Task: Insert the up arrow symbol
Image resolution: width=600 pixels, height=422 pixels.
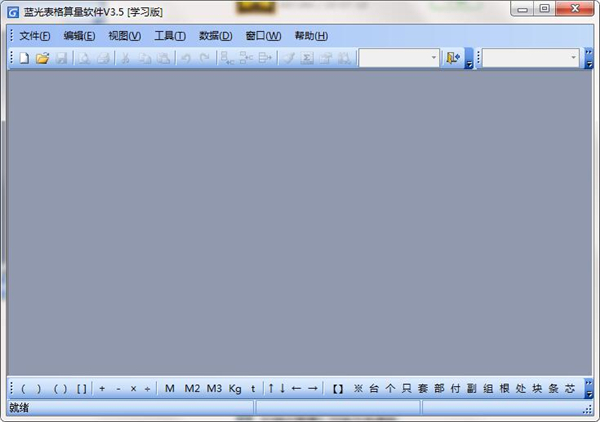Action: point(270,388)
